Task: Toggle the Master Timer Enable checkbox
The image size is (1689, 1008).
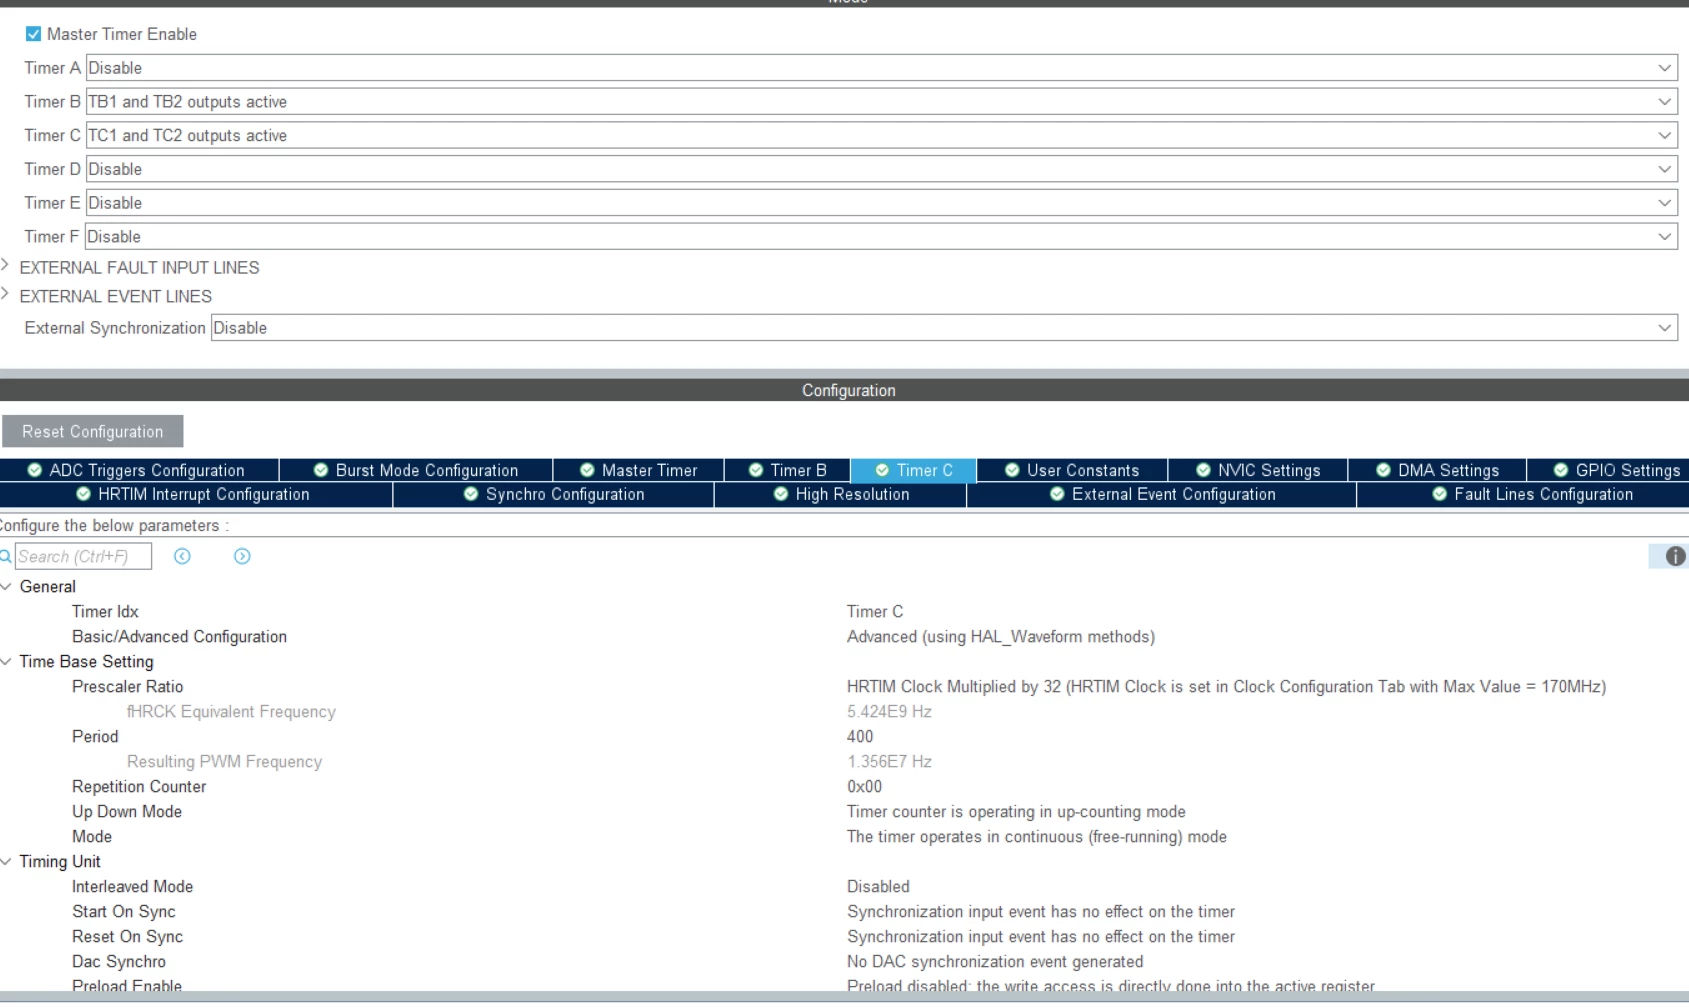Action: click(x=33, y=34)
